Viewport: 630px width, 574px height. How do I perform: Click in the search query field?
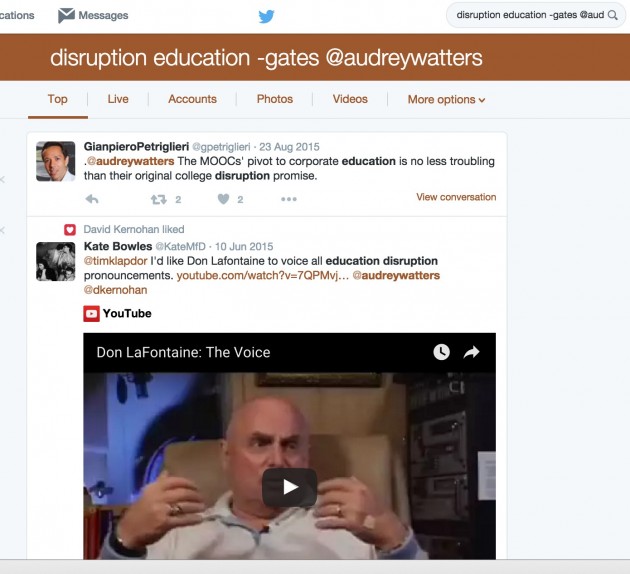pos(530,15)
